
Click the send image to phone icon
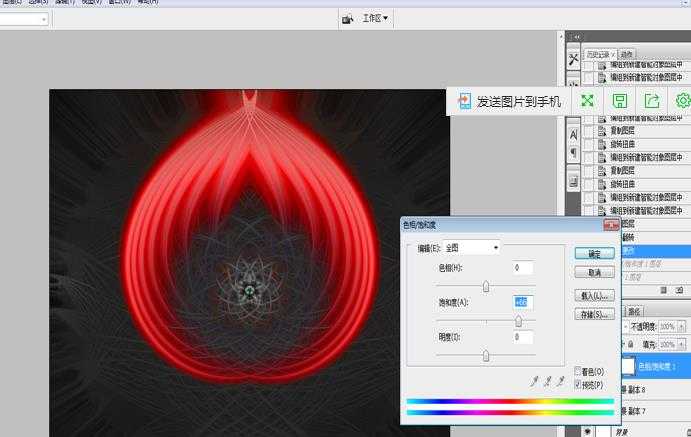(464, 101)
